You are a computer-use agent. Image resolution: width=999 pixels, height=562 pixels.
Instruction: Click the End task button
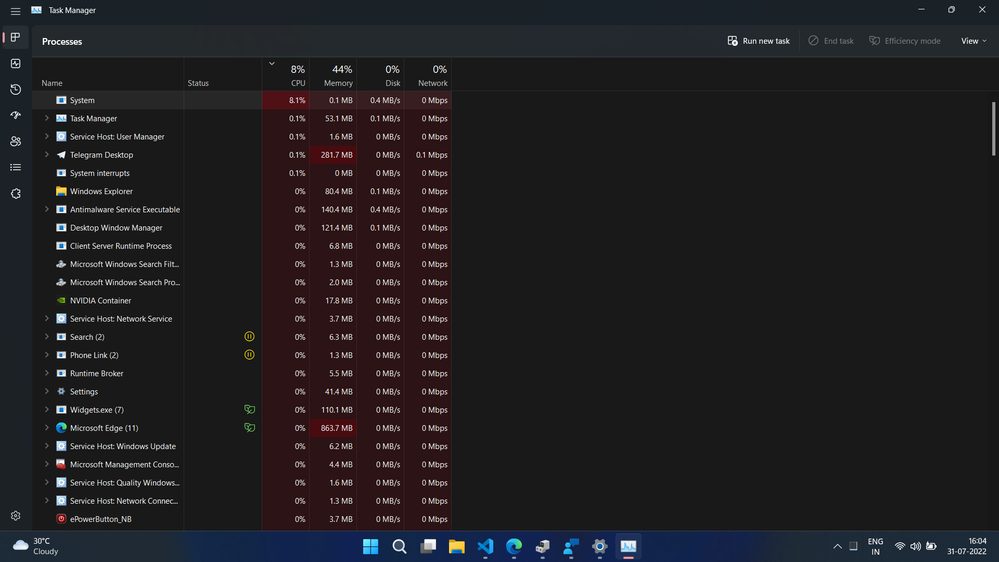pos(831,41)
